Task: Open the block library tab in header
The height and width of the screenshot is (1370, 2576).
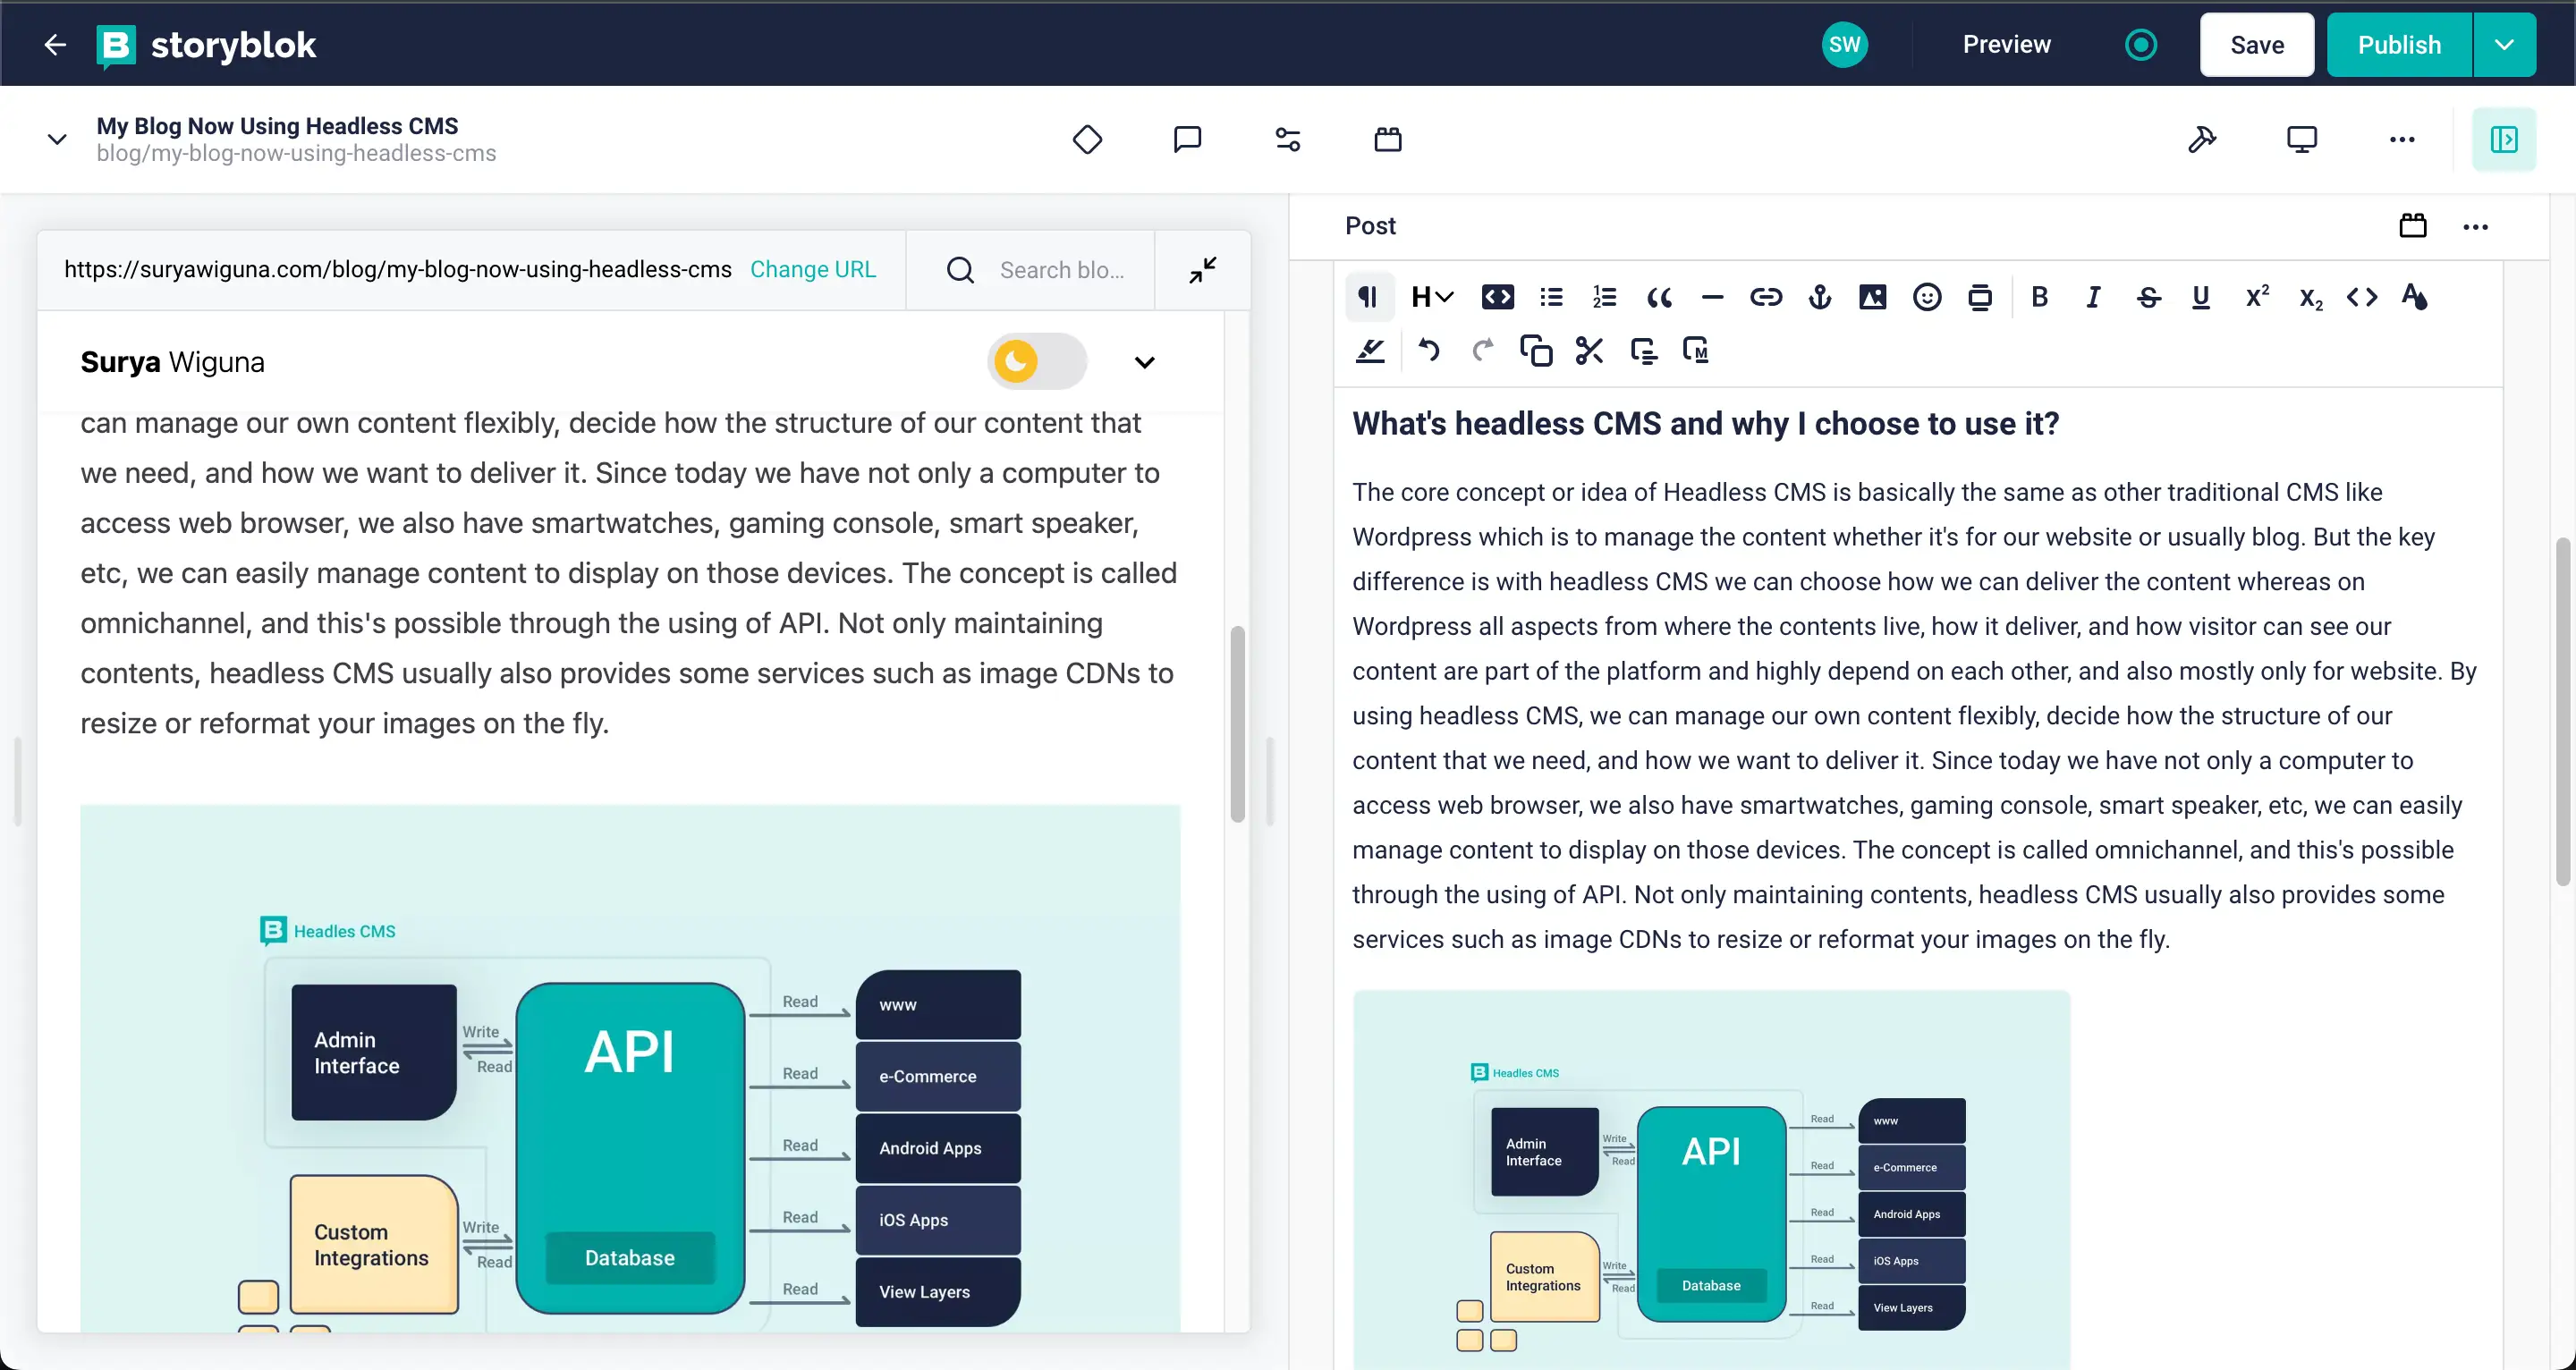Action: click(x=1388, y=140)
